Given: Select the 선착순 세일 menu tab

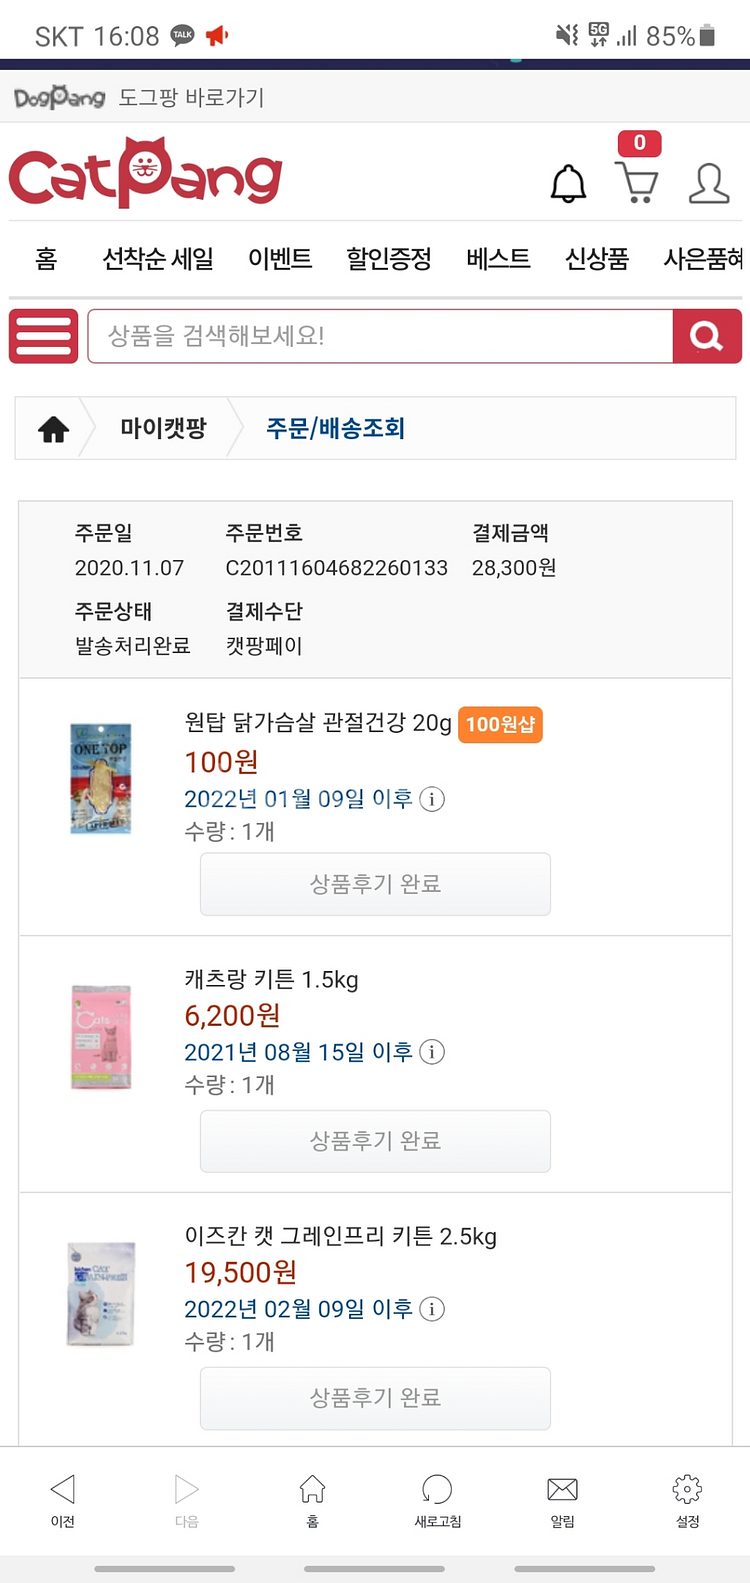Looking at the screenshot, I should pos(158,259).
